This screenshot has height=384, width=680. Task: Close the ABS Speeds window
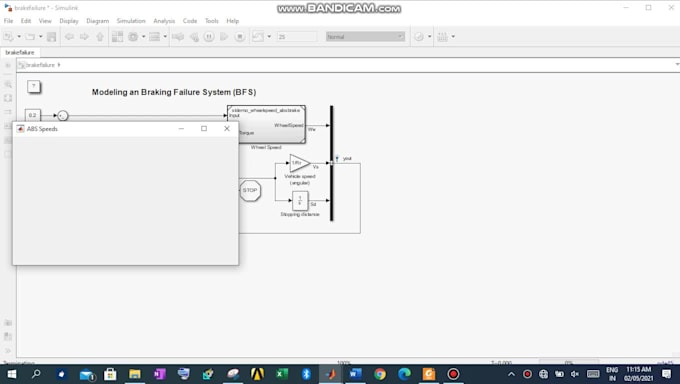tap(227, 128)
